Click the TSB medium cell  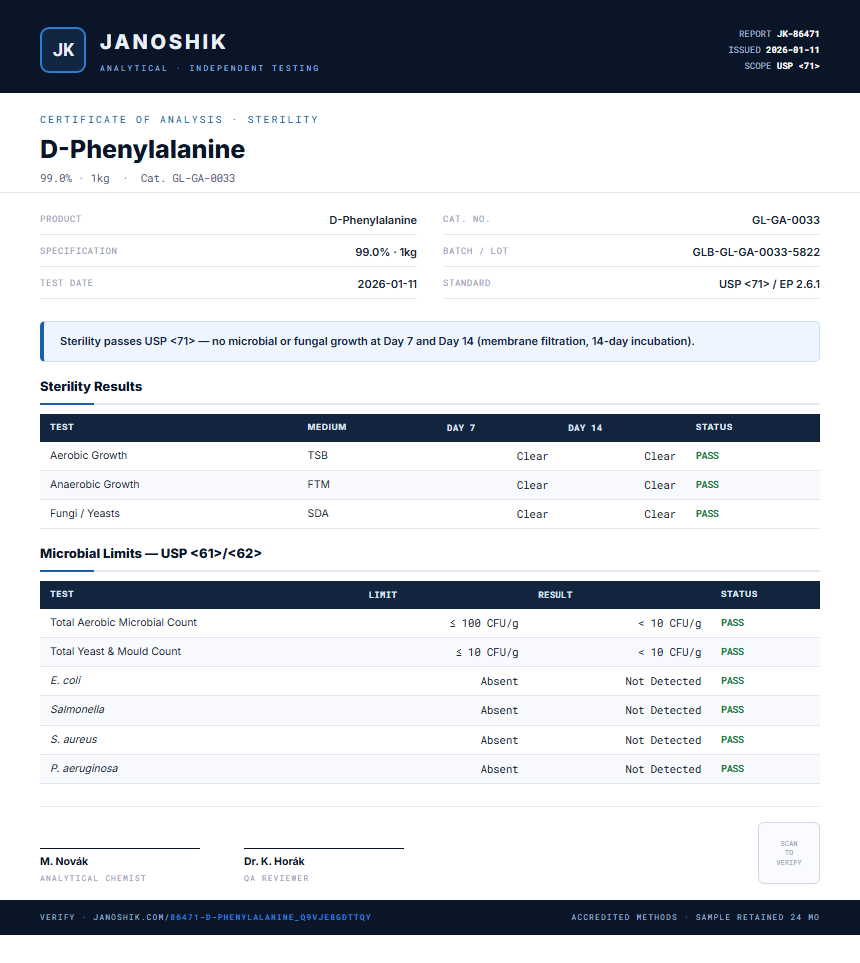pyautogui.click(x=318, y=455)
